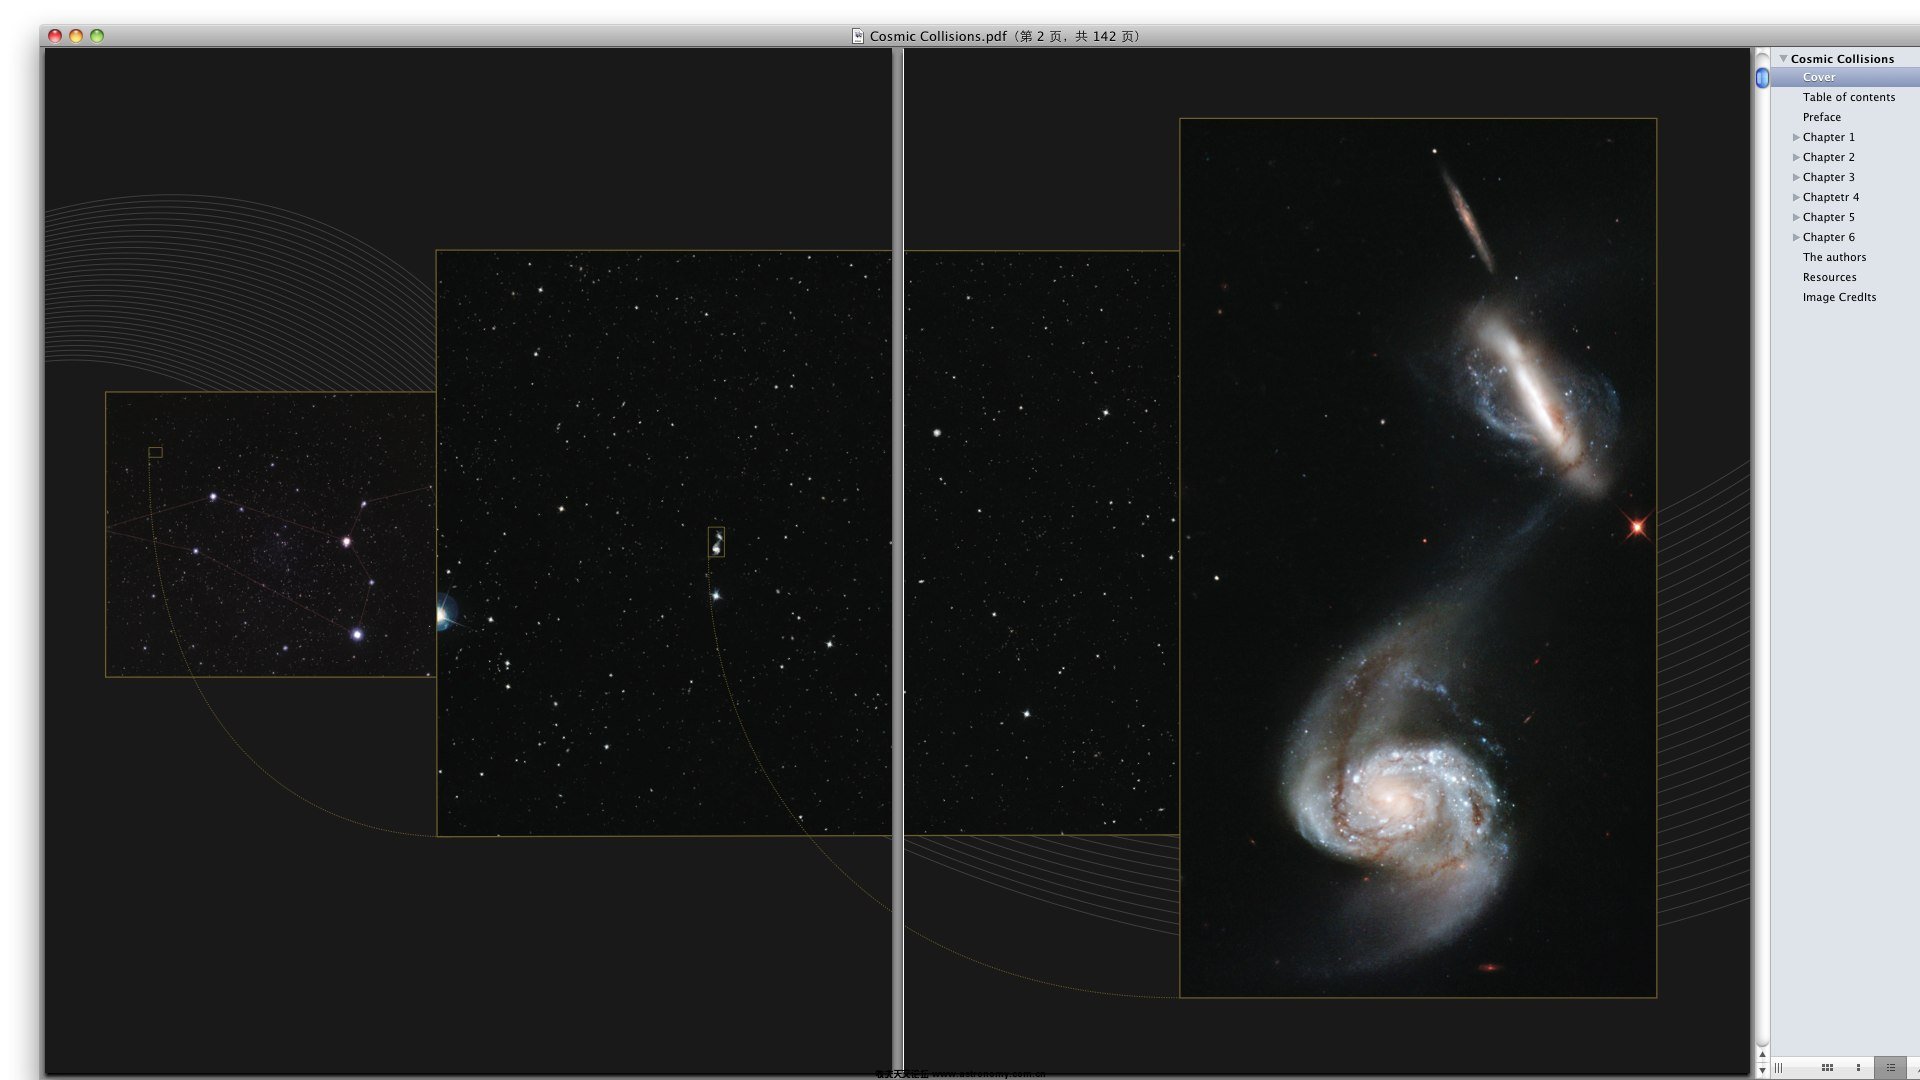Open Table of contents entry
1920x1080 pixels.
point(1848,97)
